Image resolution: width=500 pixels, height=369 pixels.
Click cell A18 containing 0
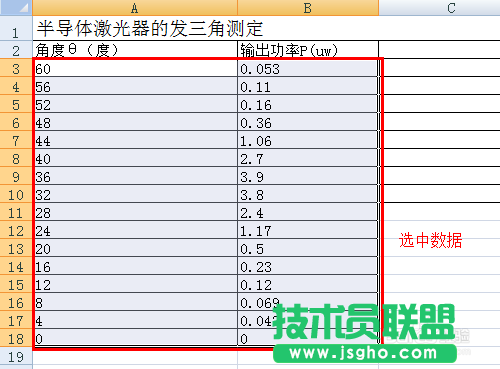click(x=135, y=338)
